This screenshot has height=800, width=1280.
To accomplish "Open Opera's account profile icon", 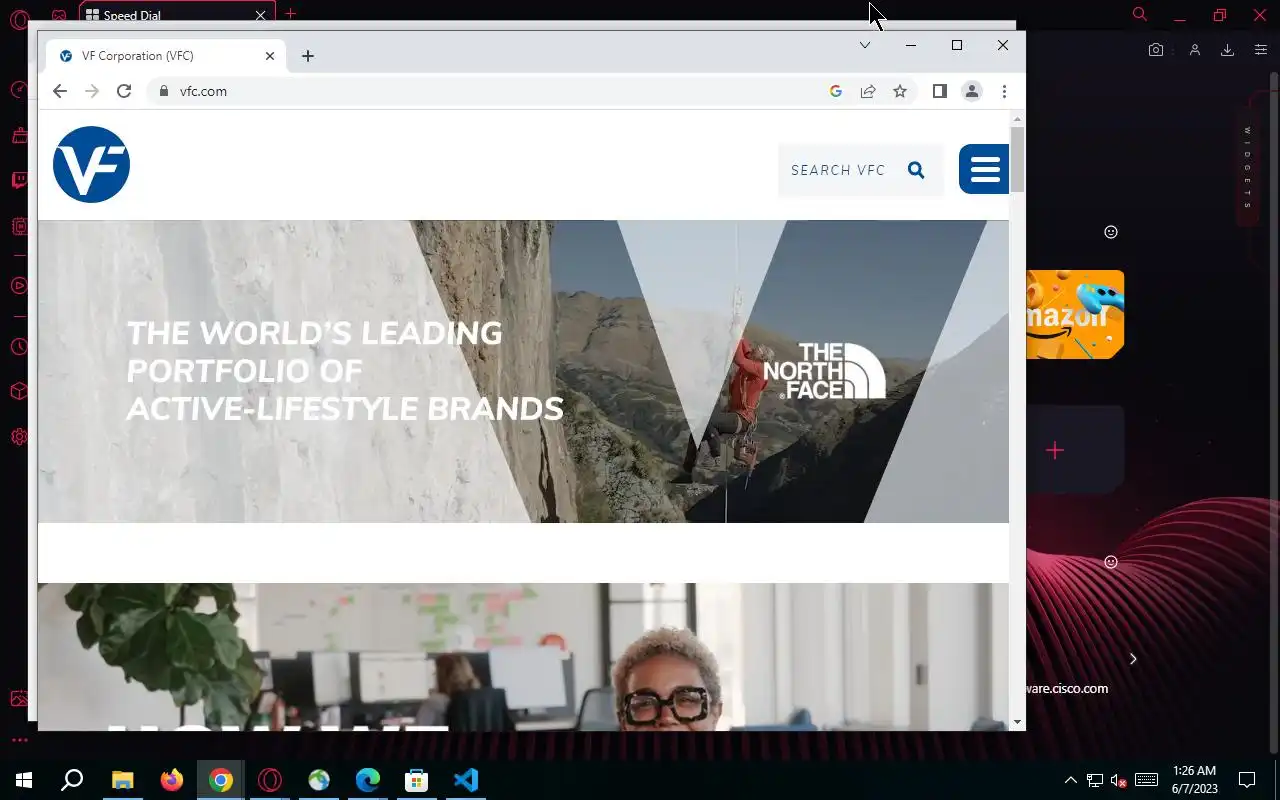I will point(1194,50).
